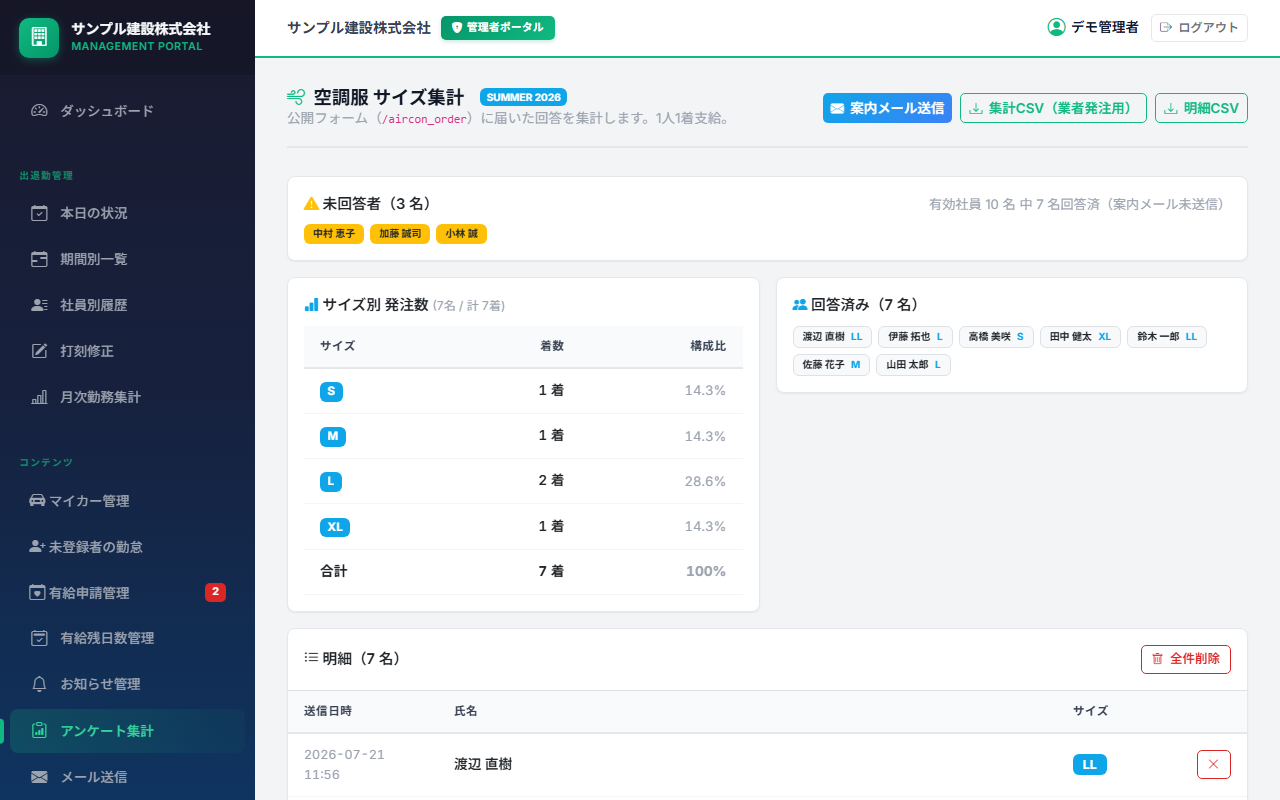Select アンケート集計 menu item
Screen dimensions: 1280x800
click(127, 731)
